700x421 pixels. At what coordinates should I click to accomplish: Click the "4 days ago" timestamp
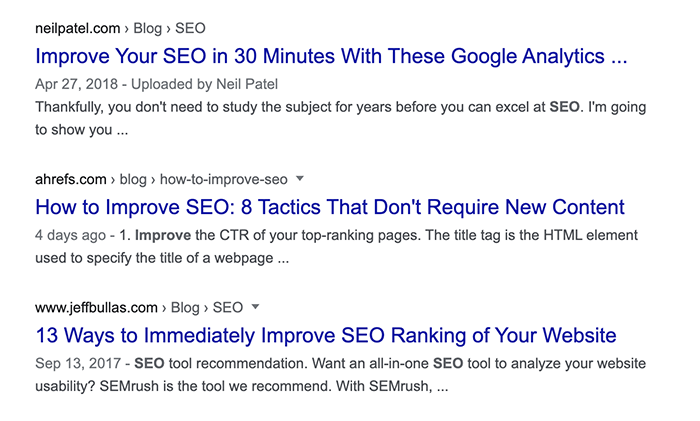click(x=67, y=235)
